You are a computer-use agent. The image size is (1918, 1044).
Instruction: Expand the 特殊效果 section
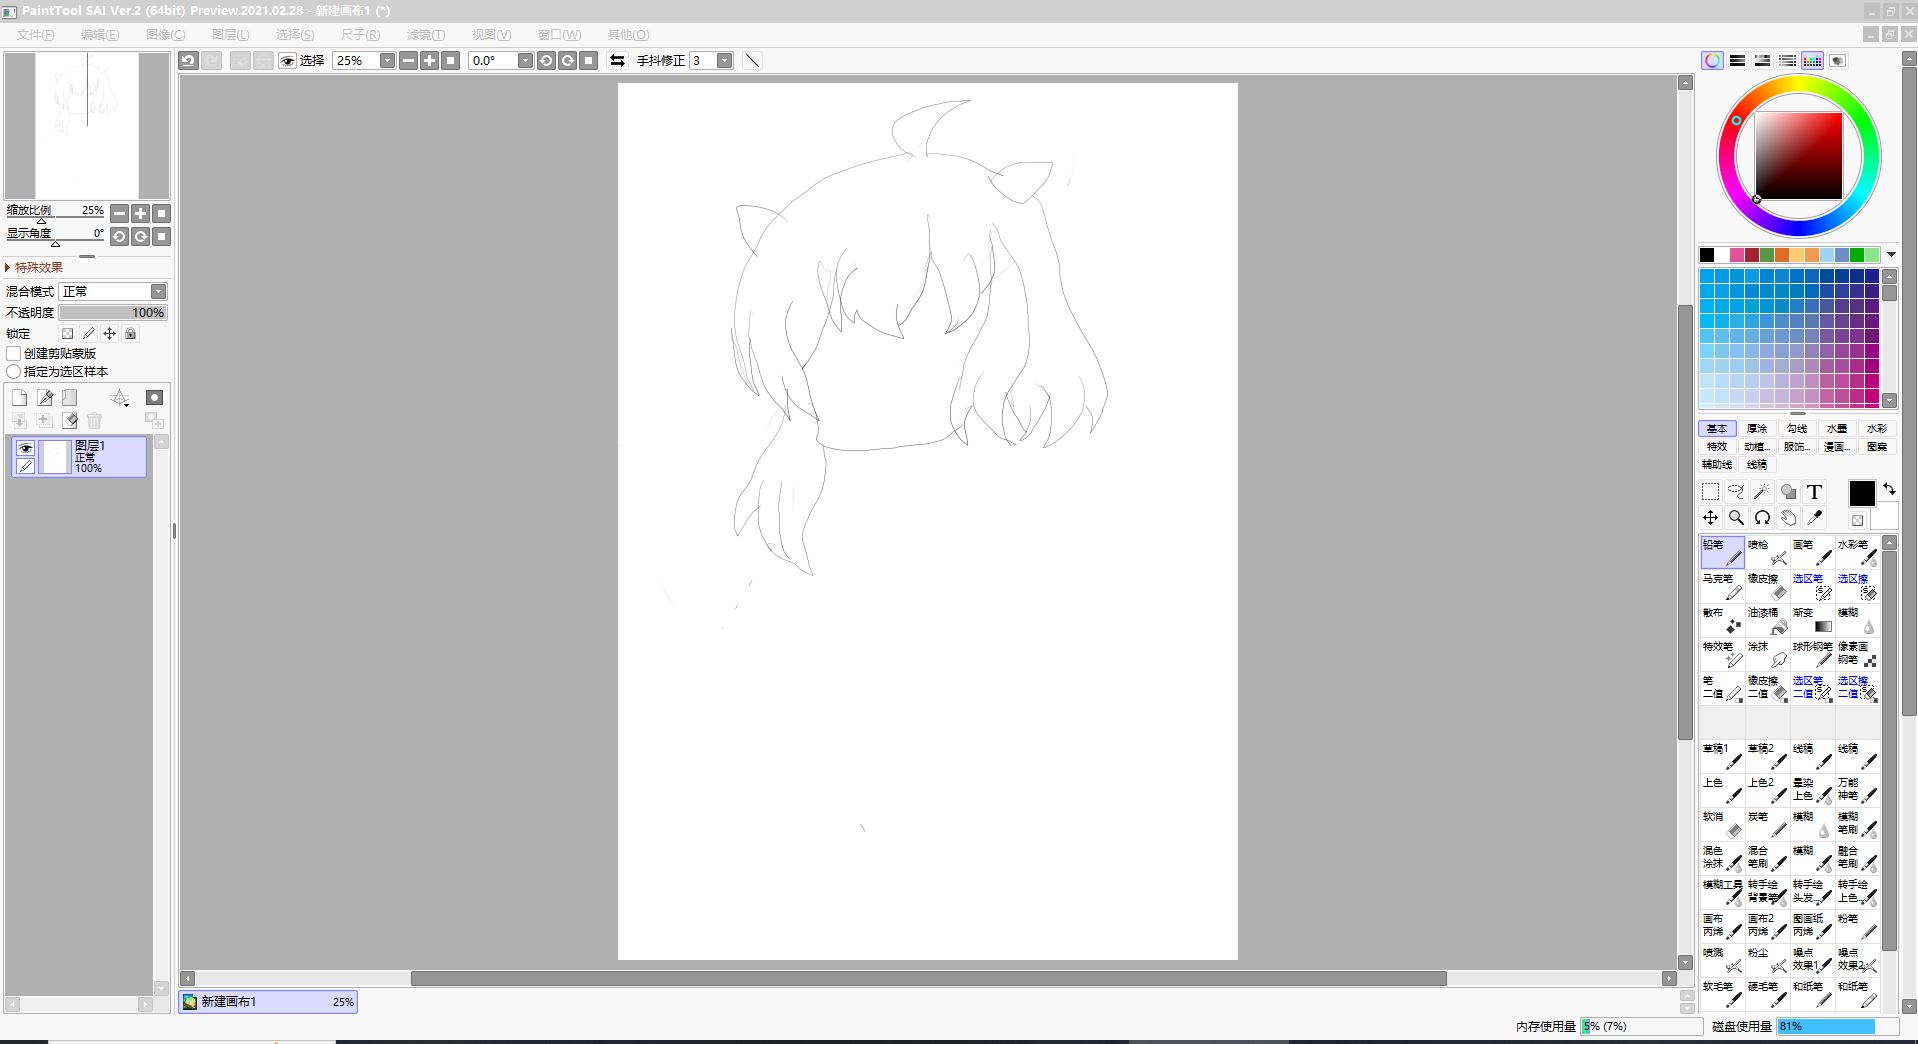(x=36, y=267)
